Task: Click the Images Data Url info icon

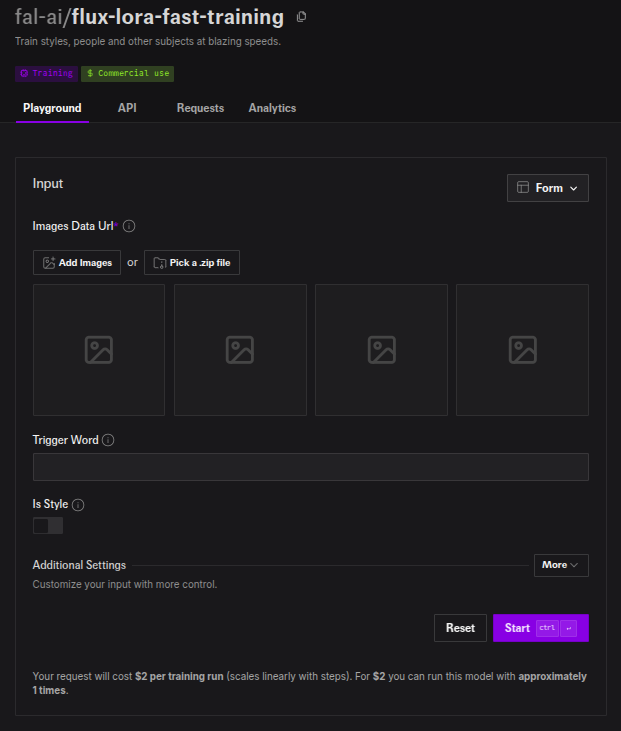Action: click(x=129, y=226)
